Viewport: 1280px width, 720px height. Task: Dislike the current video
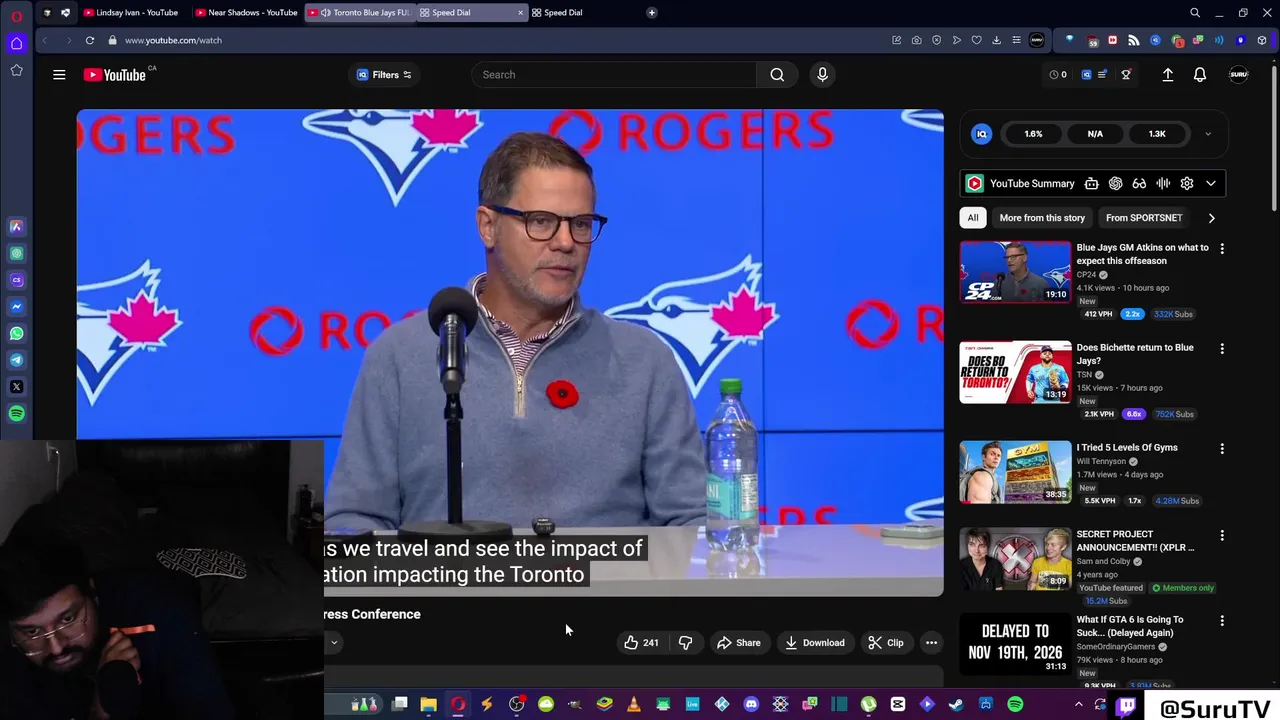(685, 643)
